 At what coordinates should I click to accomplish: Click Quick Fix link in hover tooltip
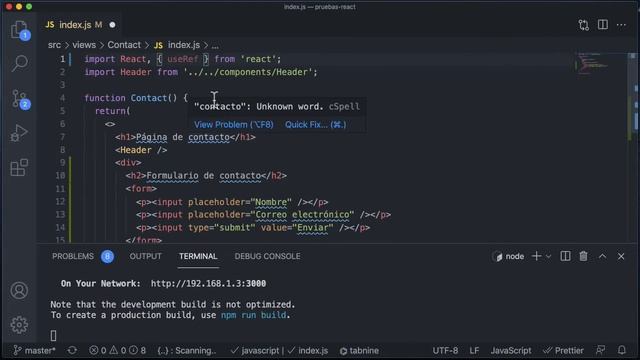(x=316, y=124)
